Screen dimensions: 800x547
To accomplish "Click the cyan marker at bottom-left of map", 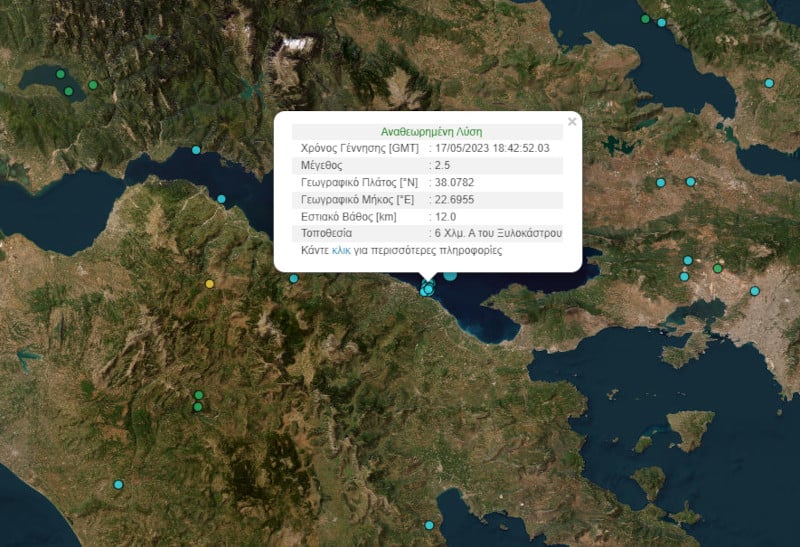I will click(x=118, y=484).
